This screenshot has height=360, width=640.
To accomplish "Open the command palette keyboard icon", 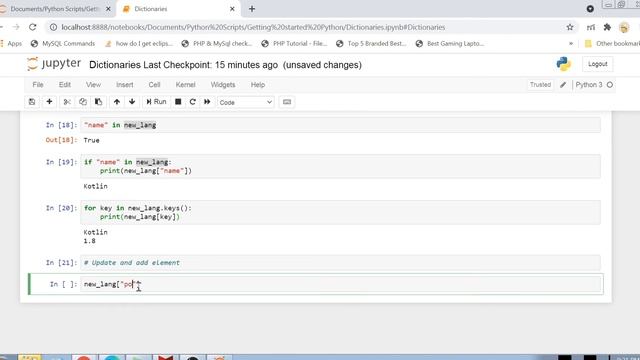I will (x=287, y=102).
